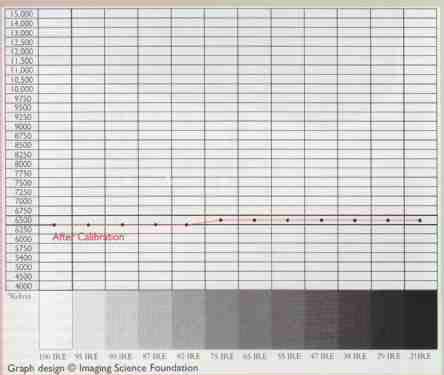Click the 10,000 axis value
444x375 pixels.
(x=22, y=89)
